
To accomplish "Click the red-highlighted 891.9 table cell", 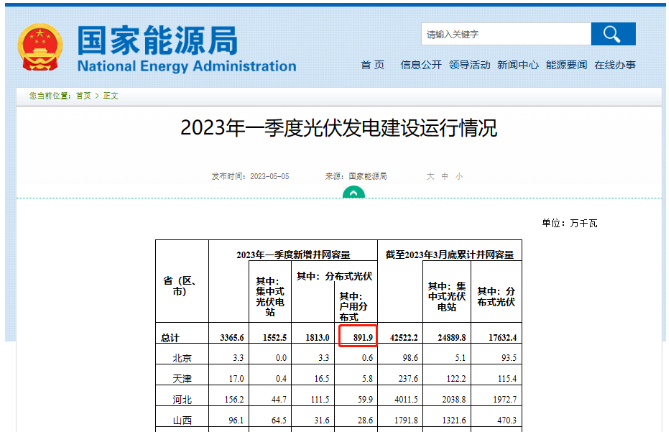I will pyautogui.click(x=357, y=337).
